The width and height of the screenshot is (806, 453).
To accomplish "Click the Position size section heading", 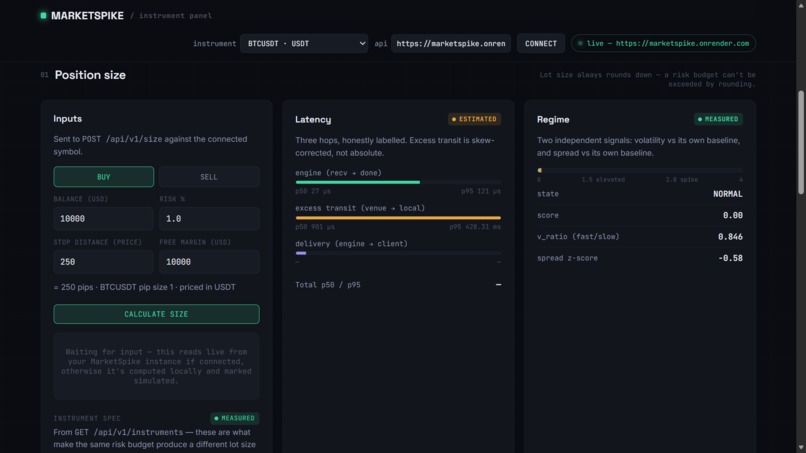I will click(90, 75).
